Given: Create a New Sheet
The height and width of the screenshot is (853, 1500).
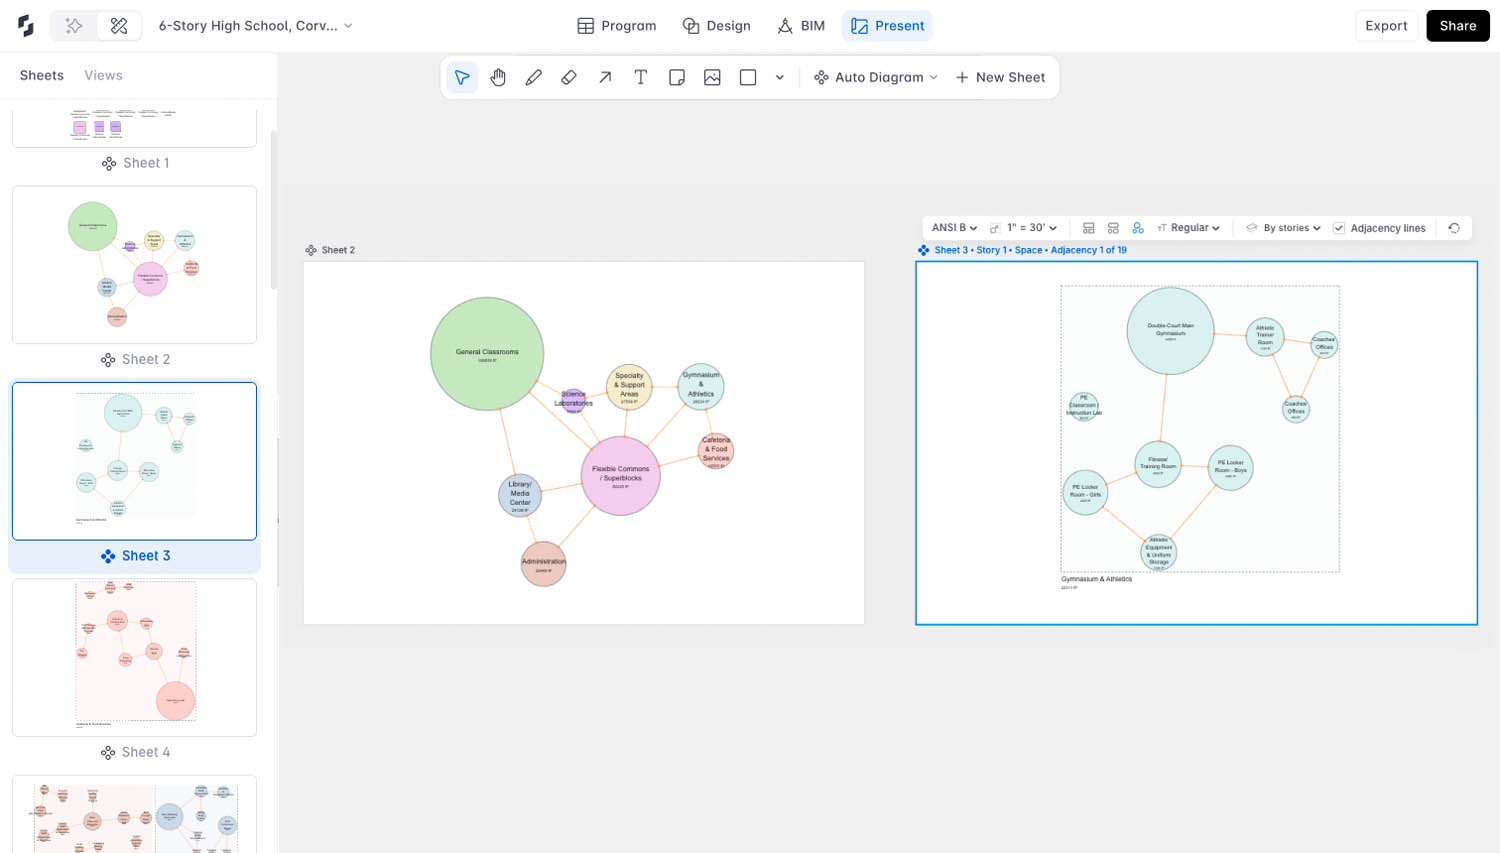Looking at the screenshot, I should (x=1000, y=77).
